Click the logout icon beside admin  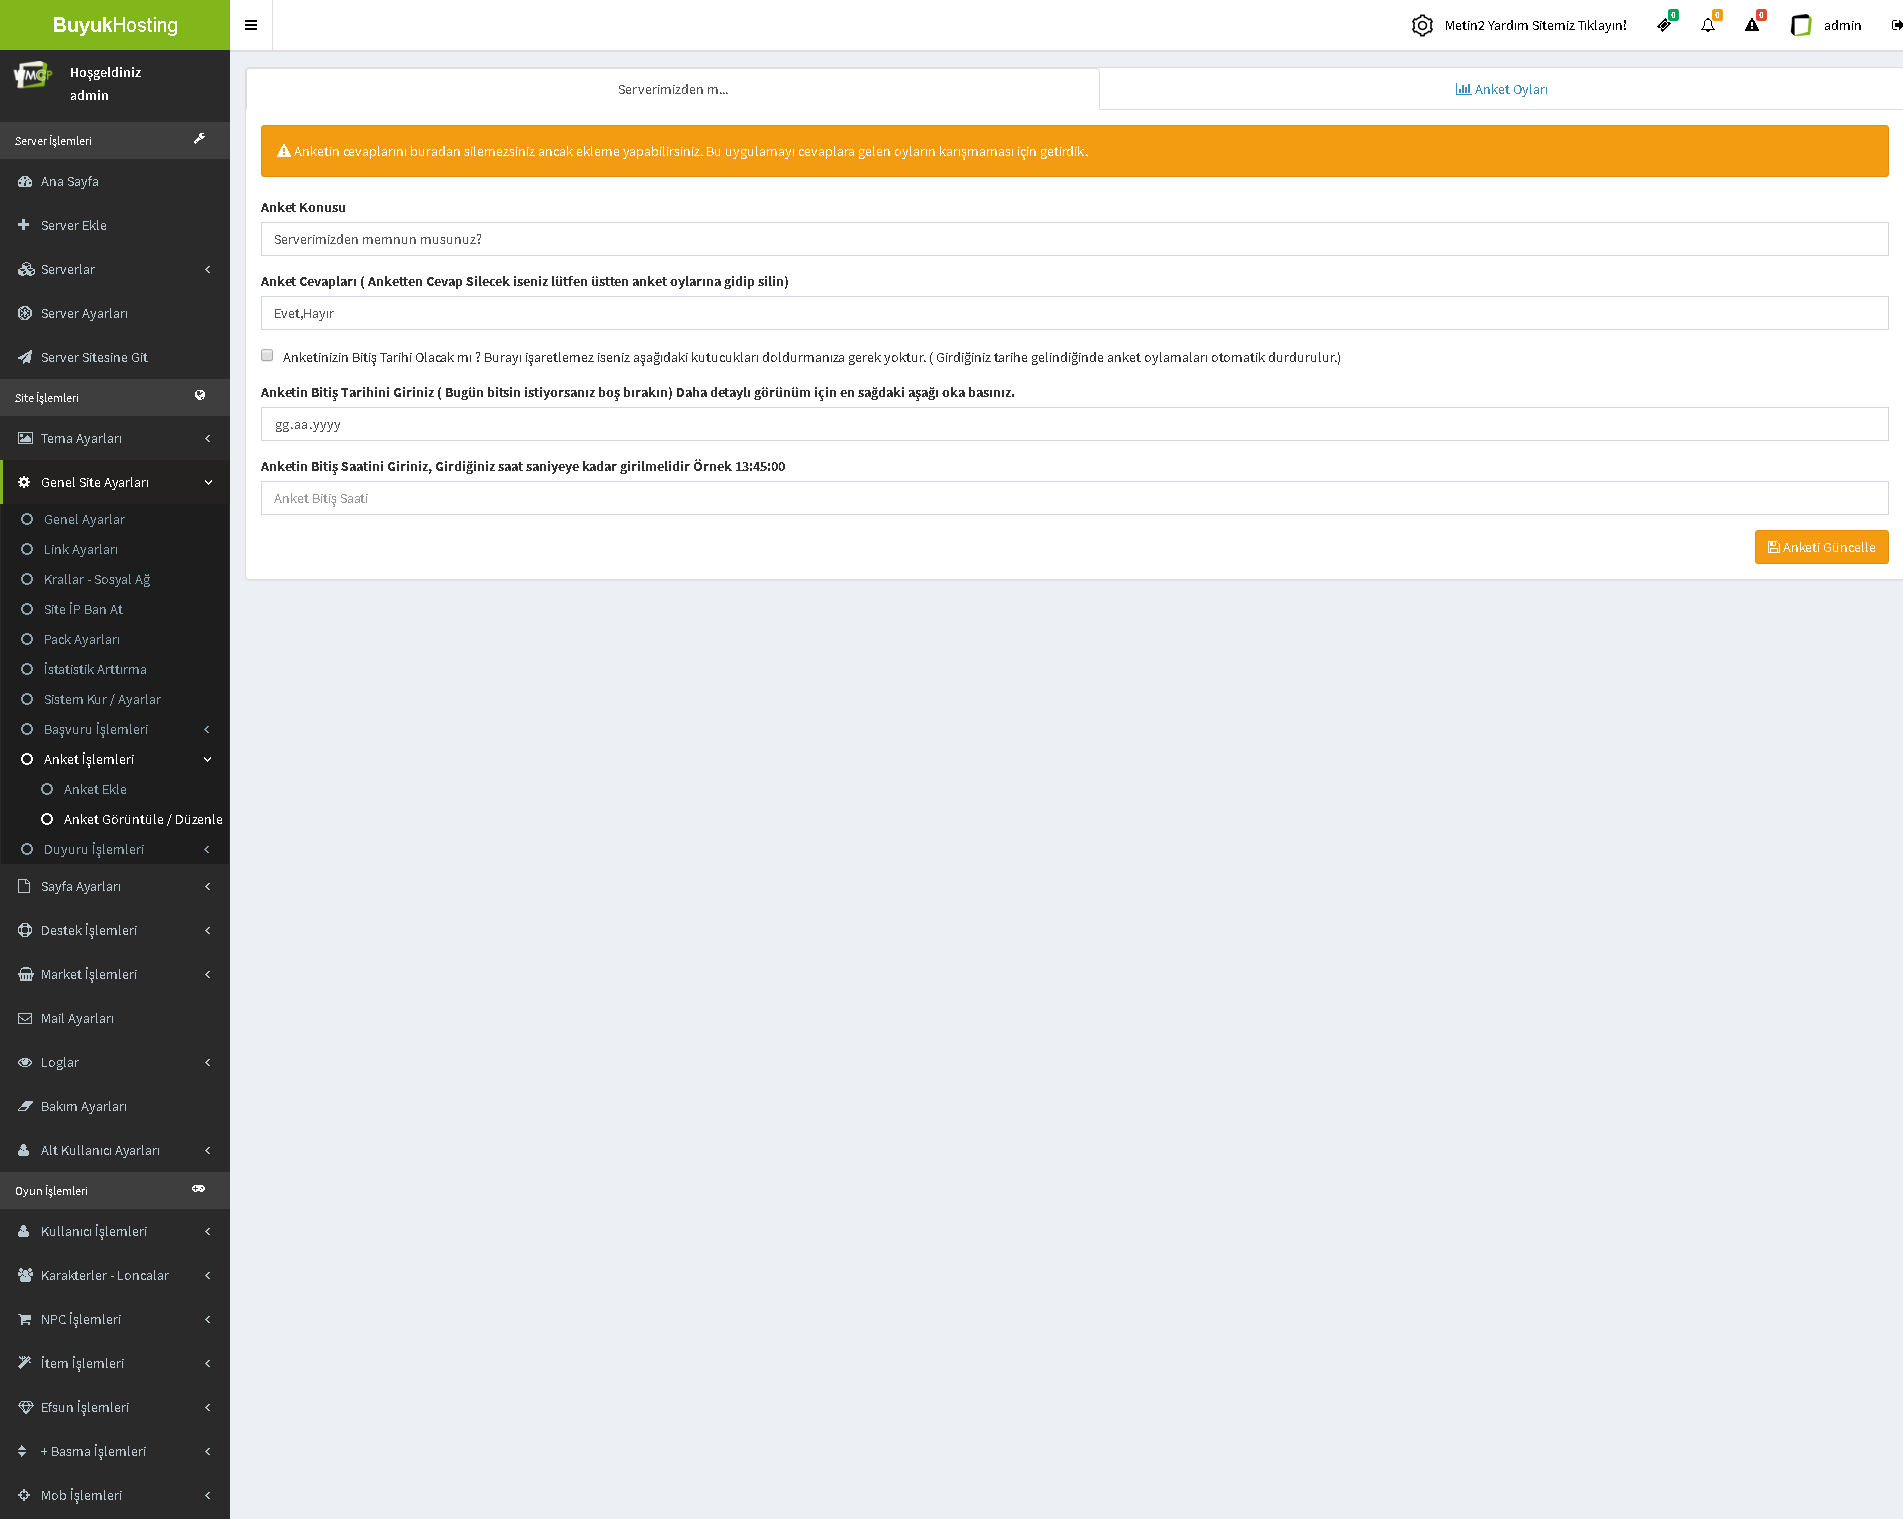click(x=1895, y=25)
